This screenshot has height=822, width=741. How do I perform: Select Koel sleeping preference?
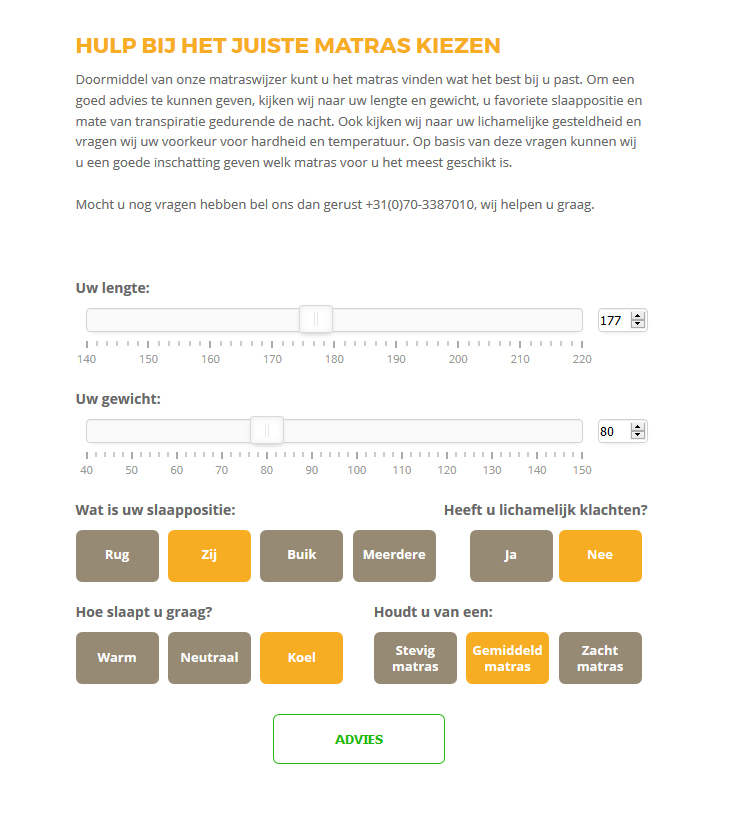(x=302, y=658)
